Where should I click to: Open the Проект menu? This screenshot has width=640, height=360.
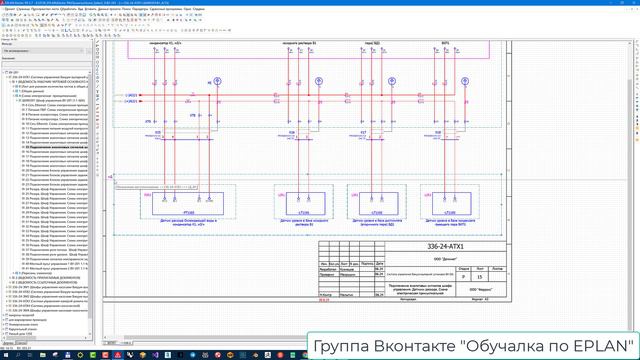click(x=9, y=9)
